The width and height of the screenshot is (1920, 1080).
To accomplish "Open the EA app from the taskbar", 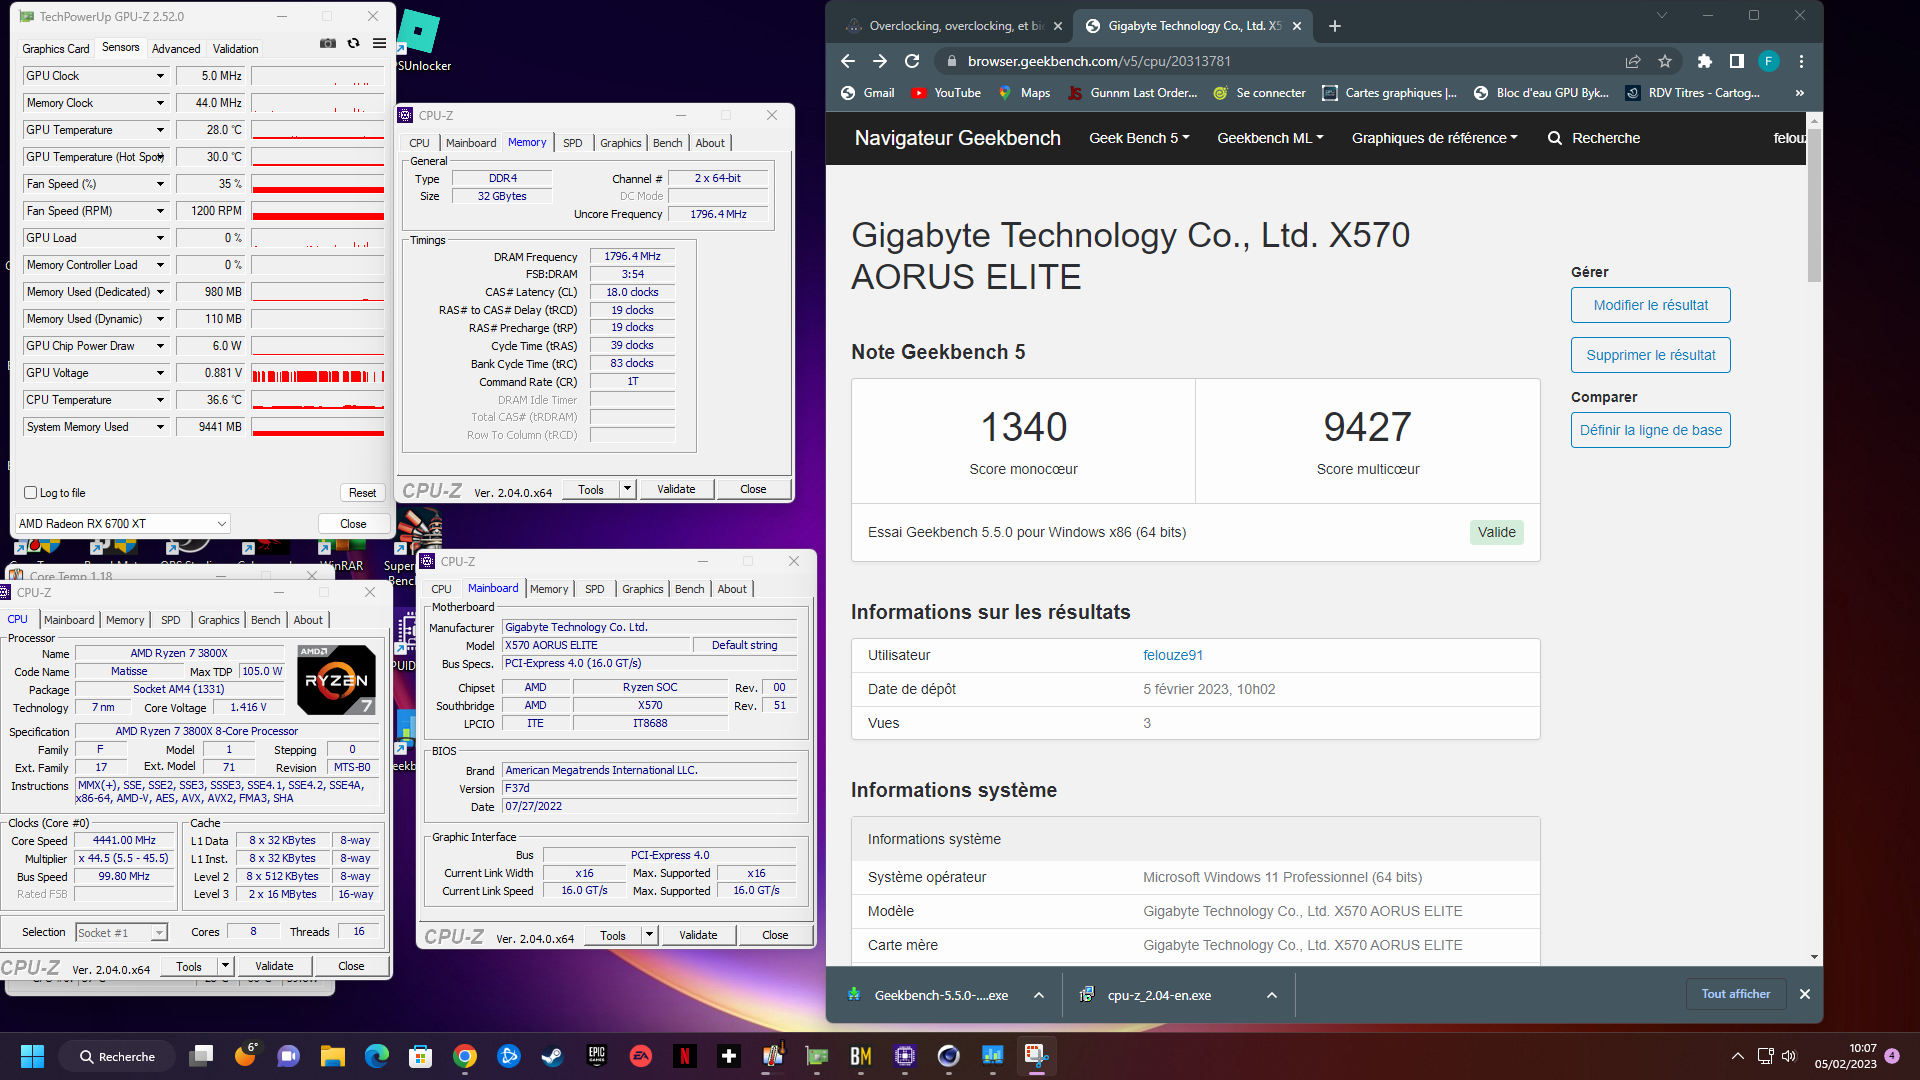I will (x=641, y=1056).
